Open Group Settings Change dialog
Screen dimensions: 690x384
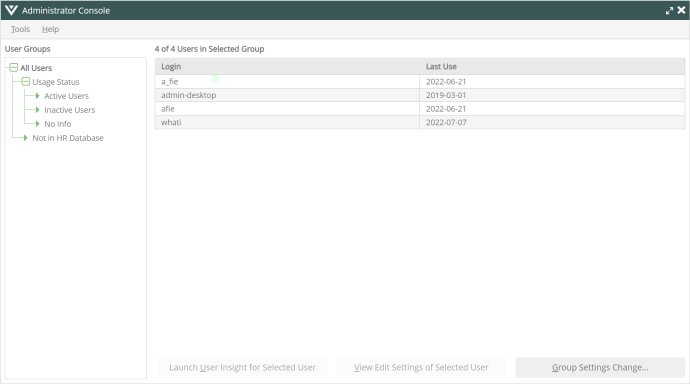600,367
